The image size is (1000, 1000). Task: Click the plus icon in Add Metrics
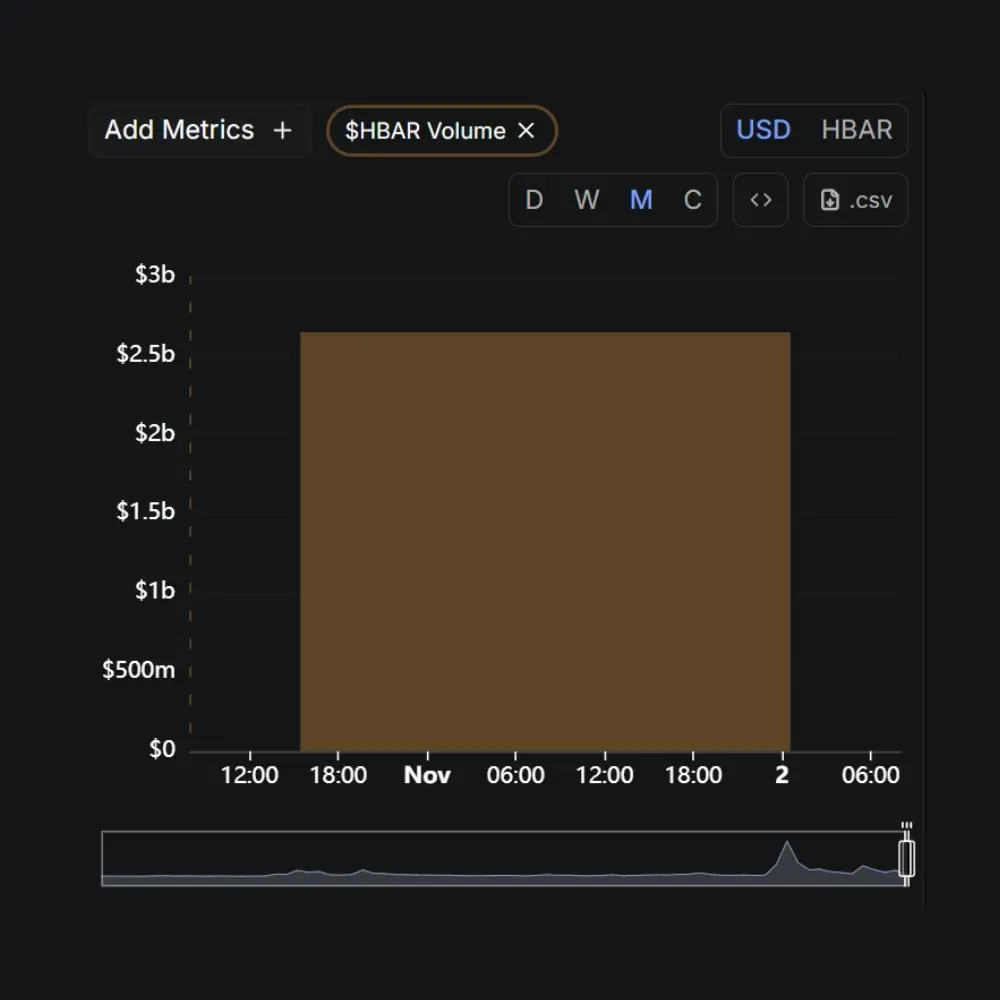[x=283, y=130]
